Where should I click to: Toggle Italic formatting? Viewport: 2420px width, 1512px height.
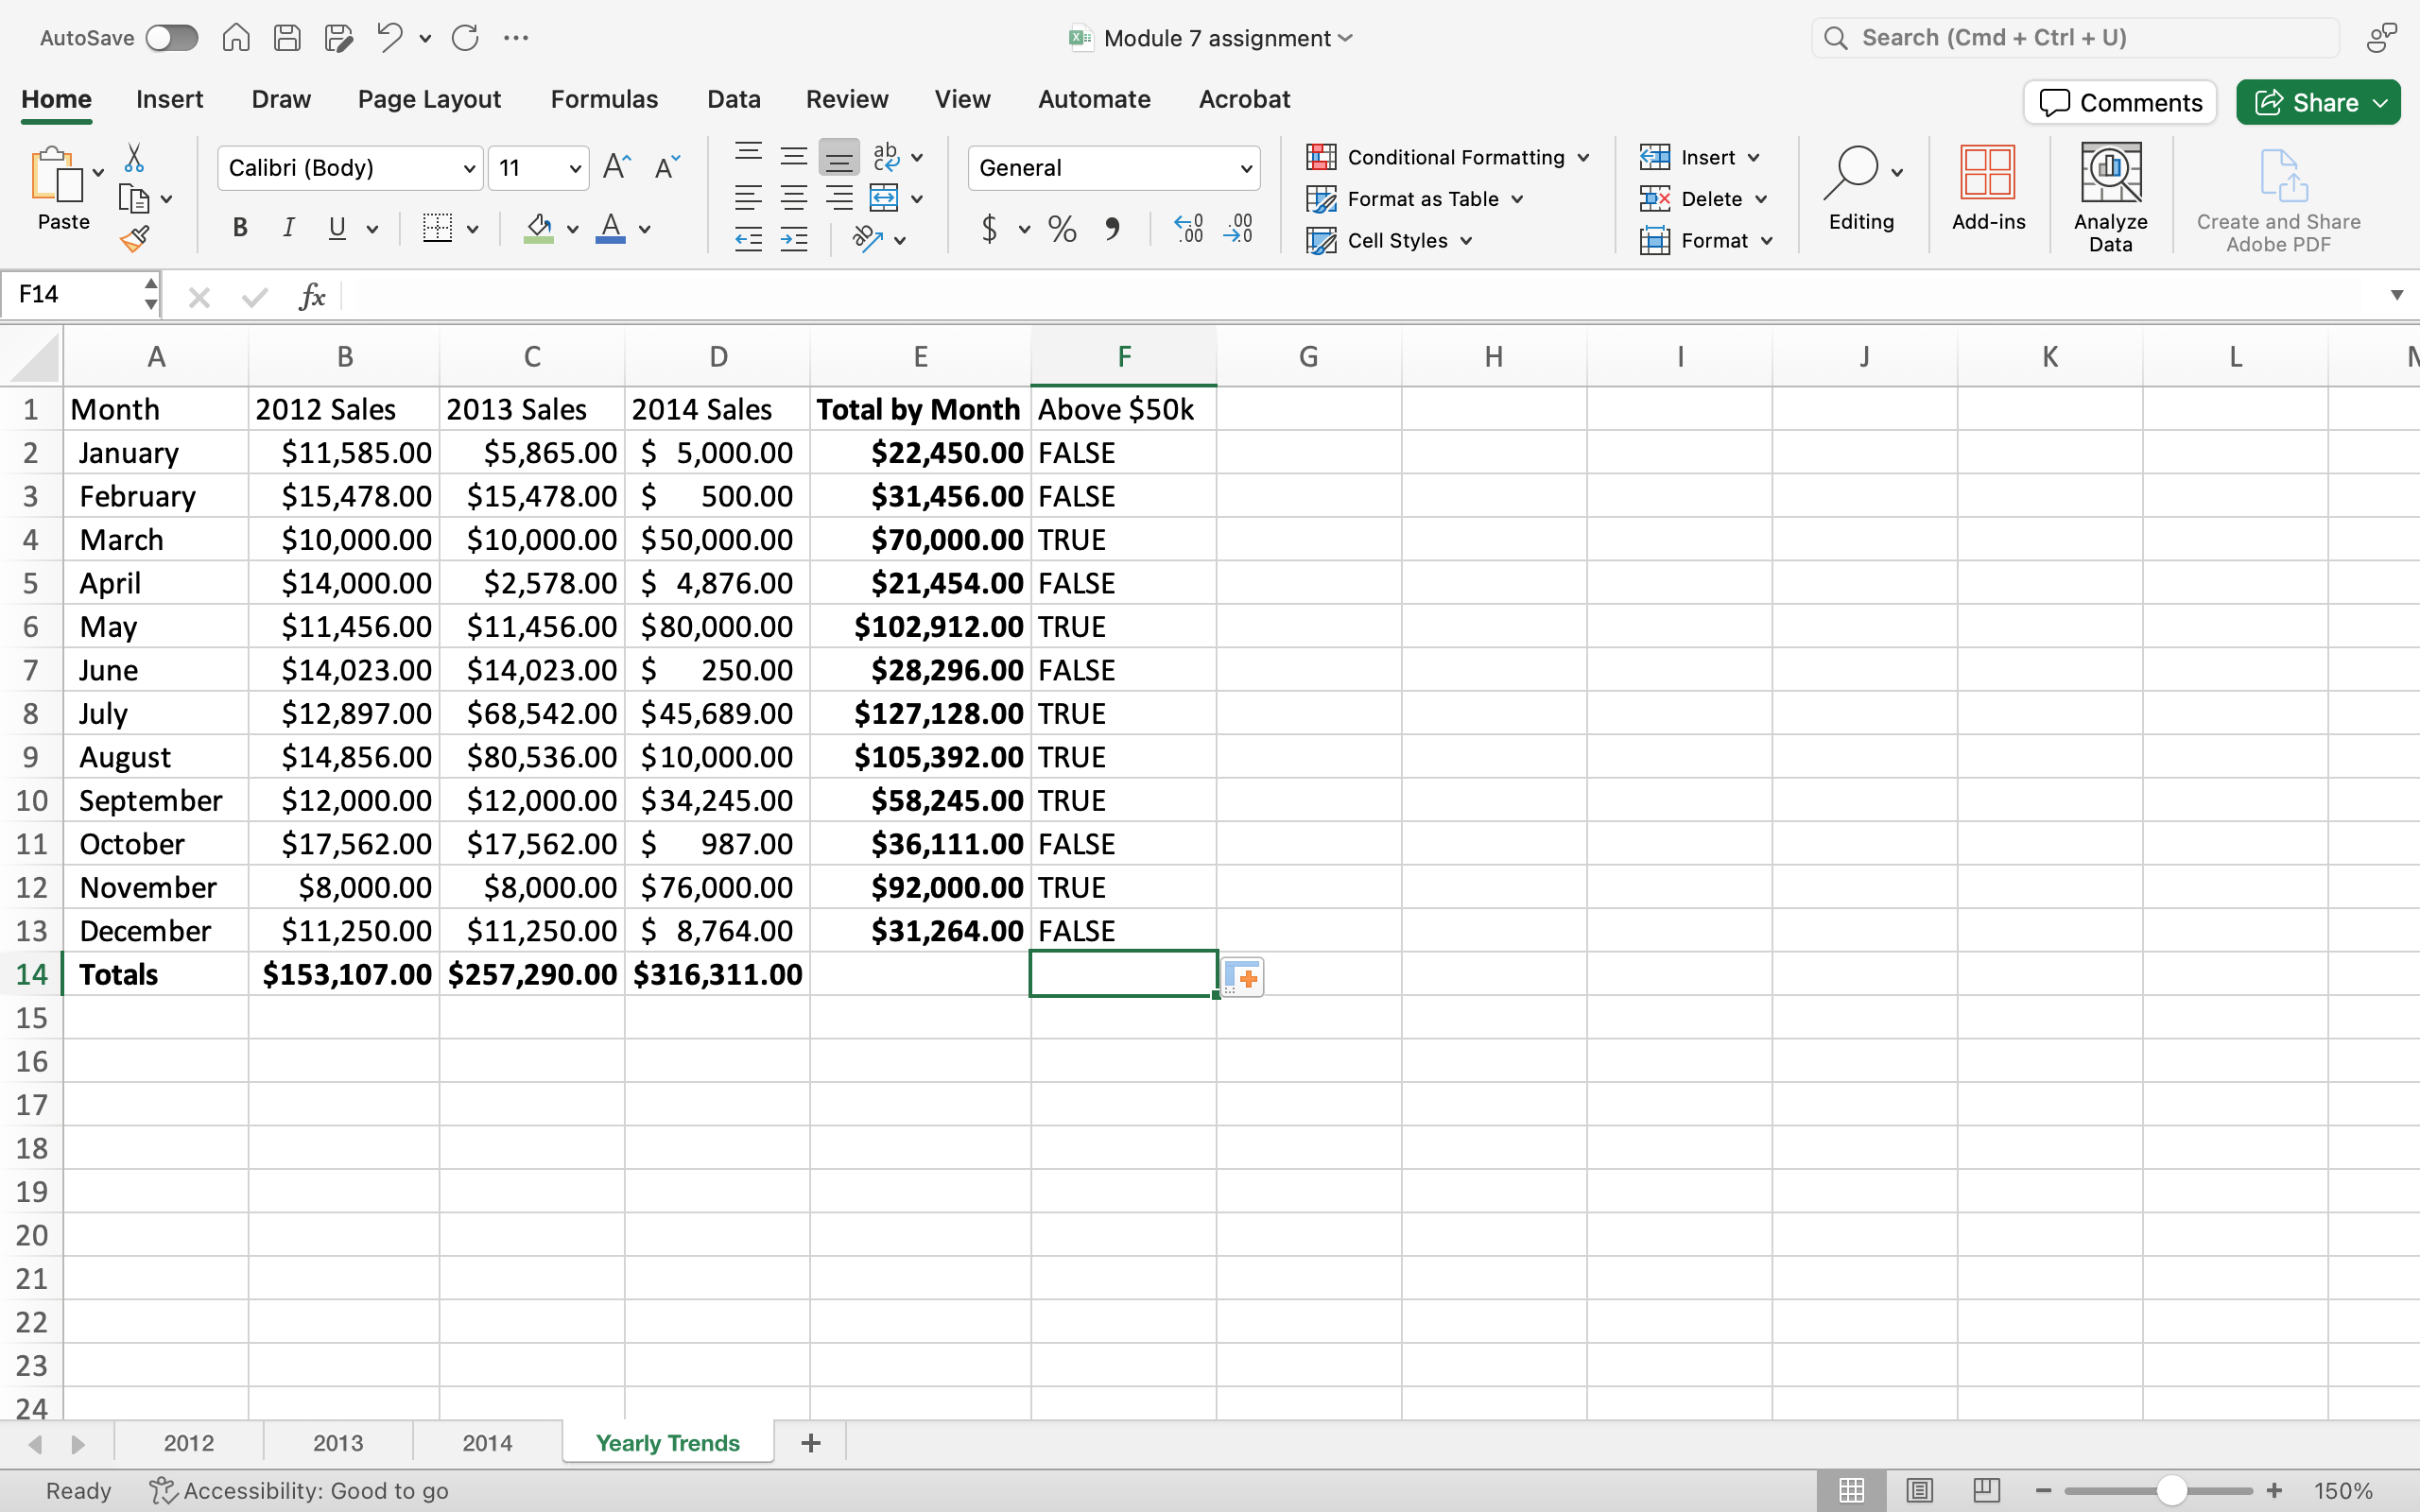click(288, 228)
